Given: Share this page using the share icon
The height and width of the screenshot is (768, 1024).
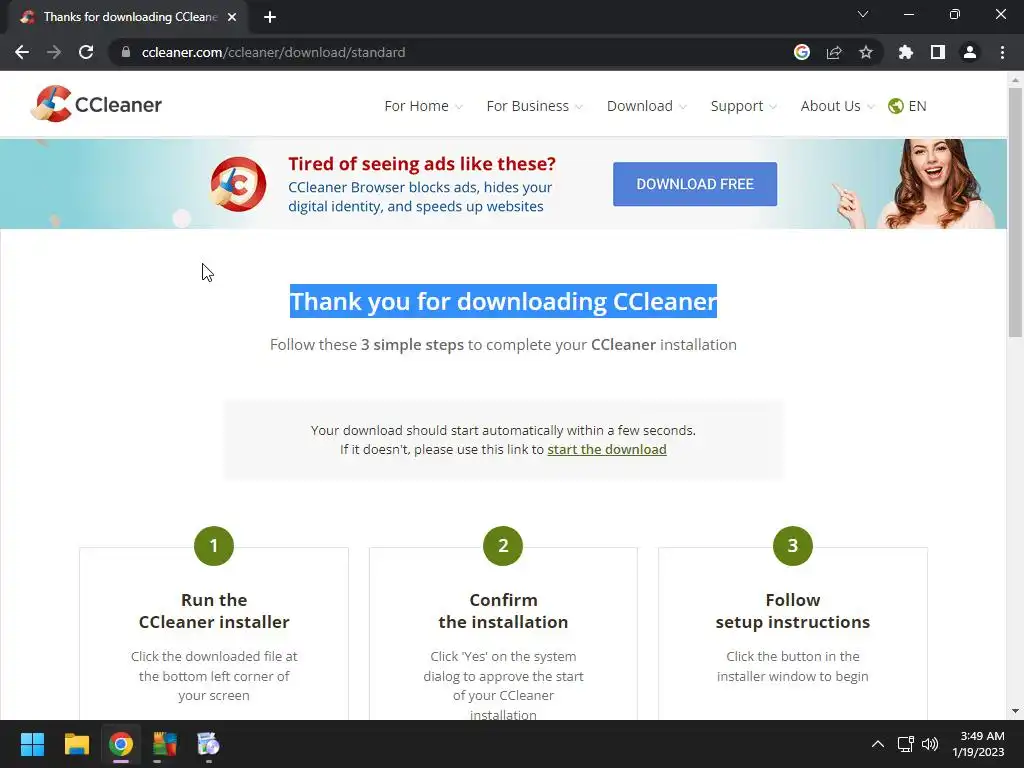Looking at the screenshot, I should pos(834,52).
